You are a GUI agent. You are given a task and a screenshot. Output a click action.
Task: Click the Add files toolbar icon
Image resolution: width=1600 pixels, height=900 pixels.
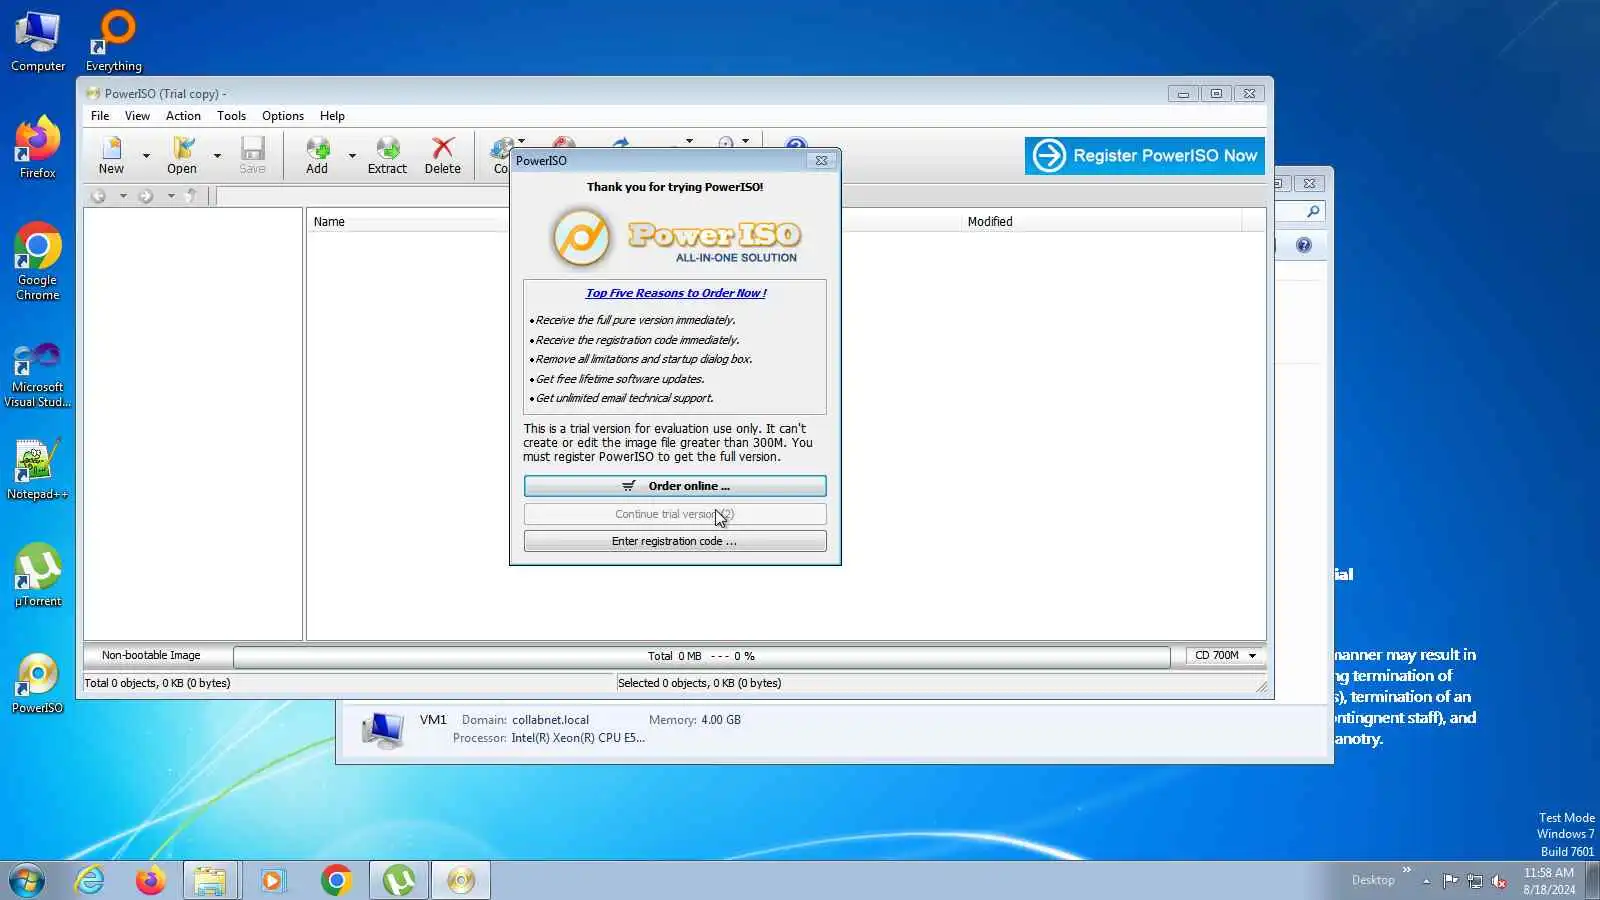point(317,154)
